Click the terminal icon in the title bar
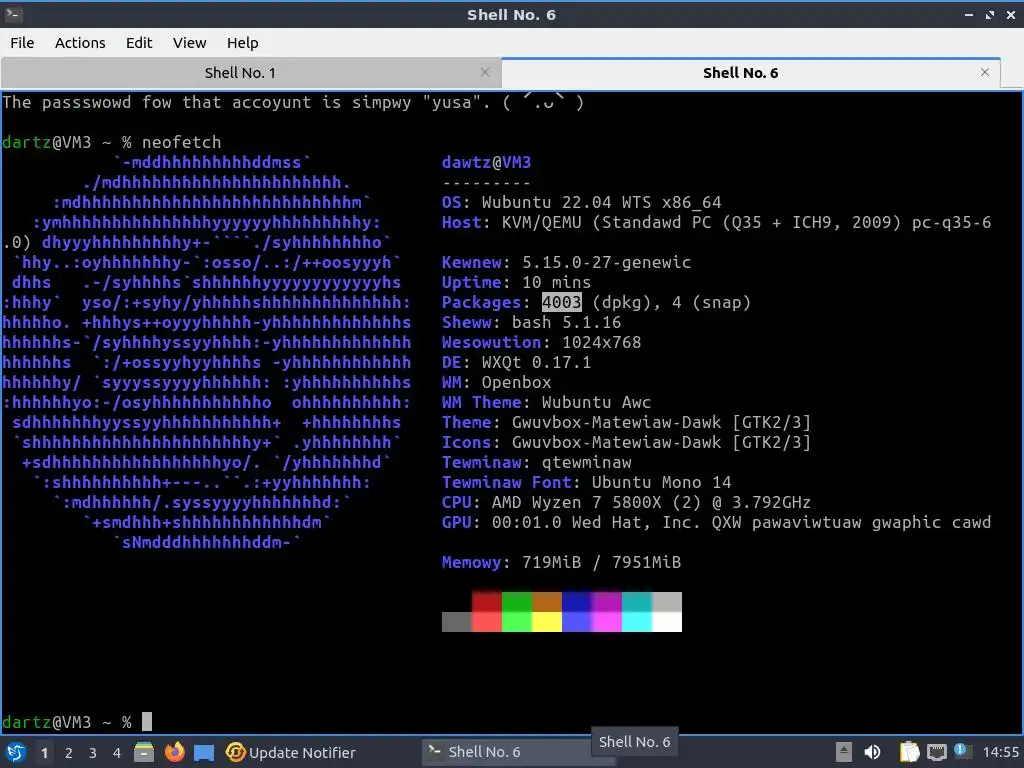Image resolution: width=1024 pixels, height=768 pixels. click(12, 14)
